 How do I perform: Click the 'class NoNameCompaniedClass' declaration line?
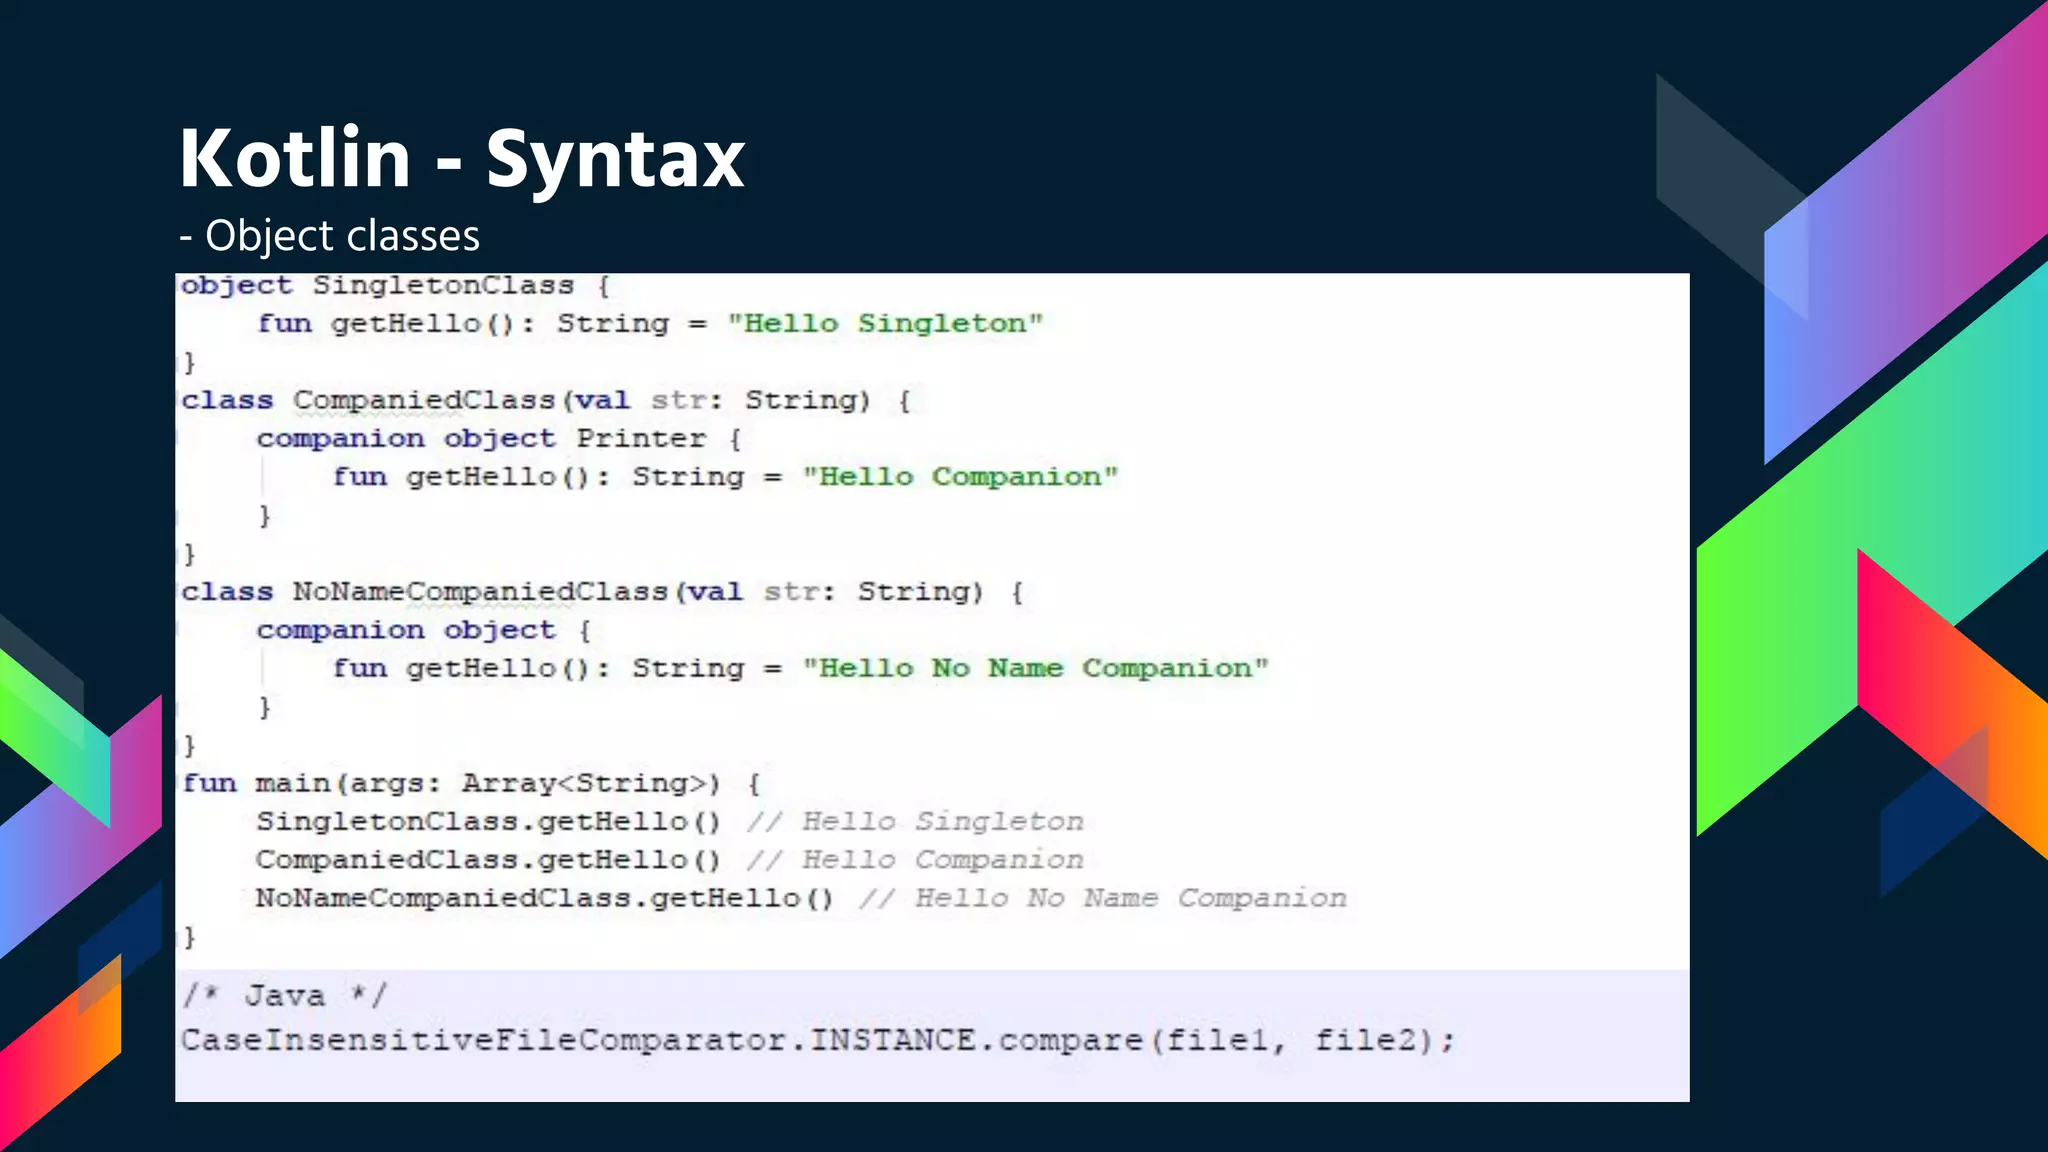(600, 592)
